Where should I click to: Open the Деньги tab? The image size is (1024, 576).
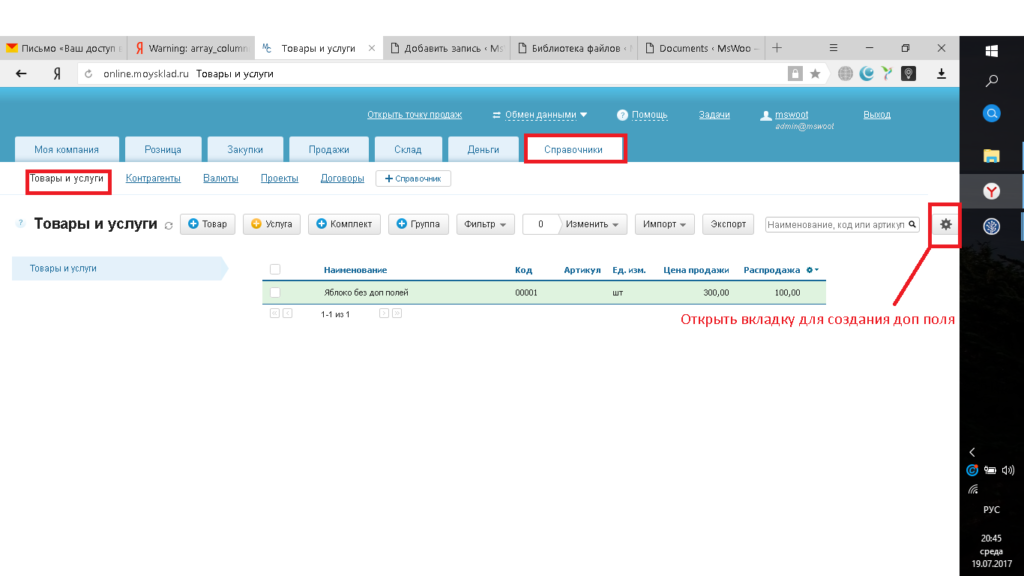(x=483, y=150)
